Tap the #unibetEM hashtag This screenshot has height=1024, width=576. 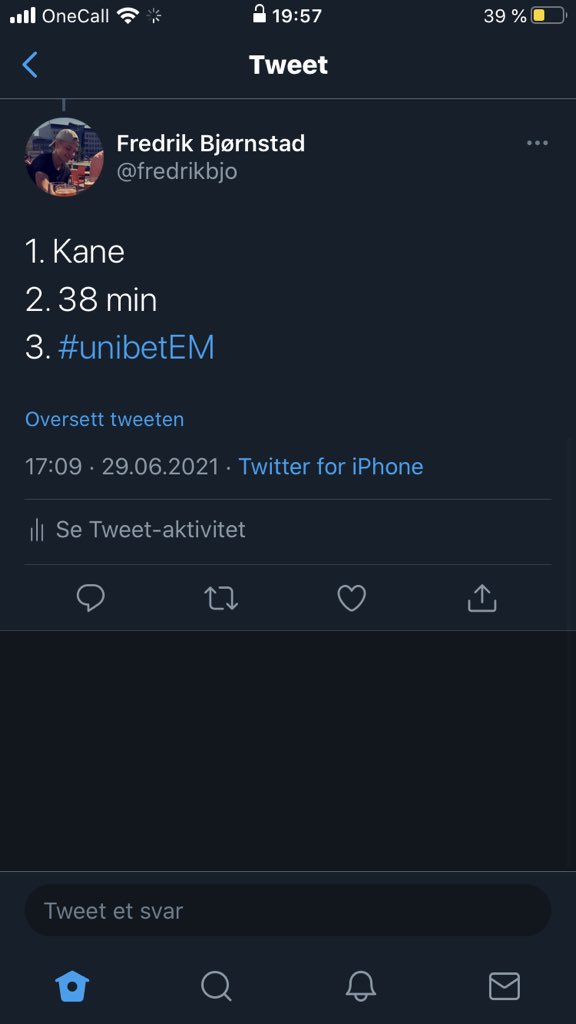coord(136,348)
